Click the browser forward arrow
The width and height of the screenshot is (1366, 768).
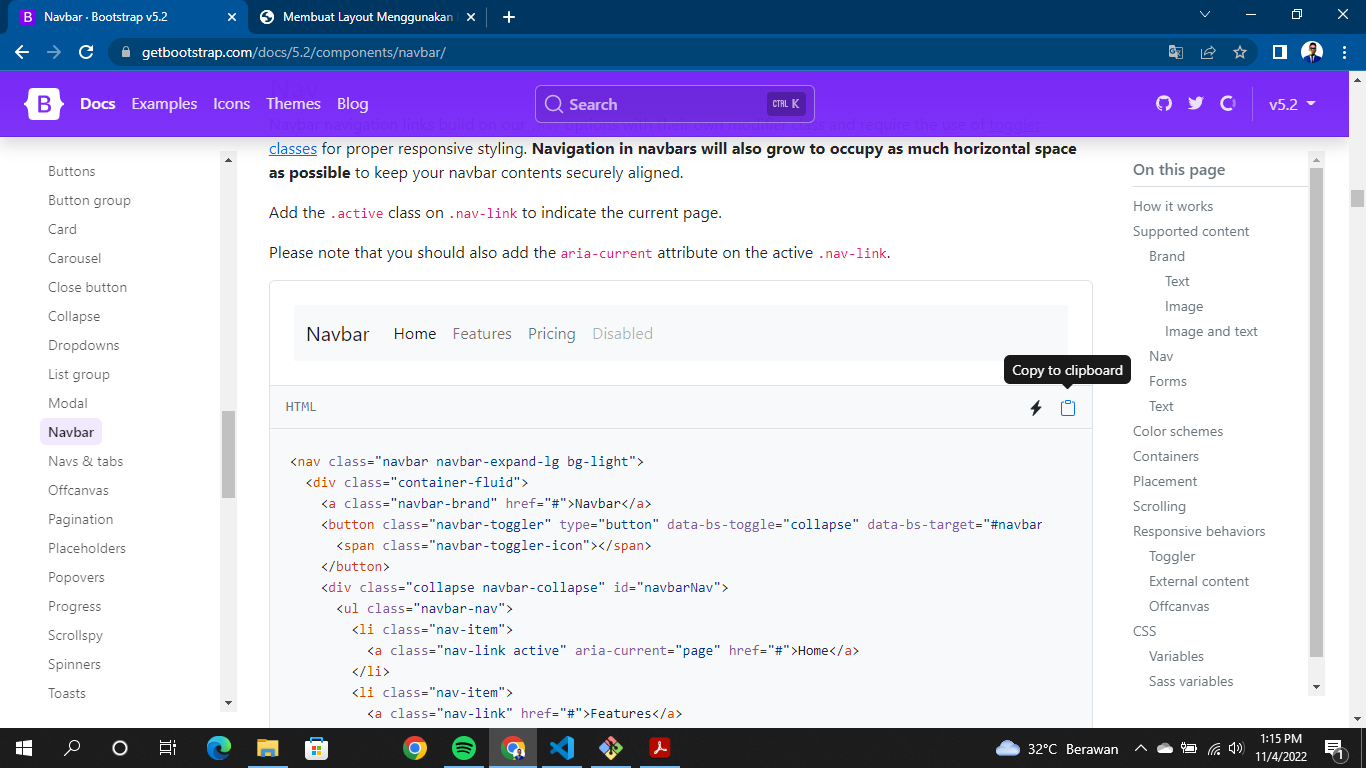[x=54, y=52]
